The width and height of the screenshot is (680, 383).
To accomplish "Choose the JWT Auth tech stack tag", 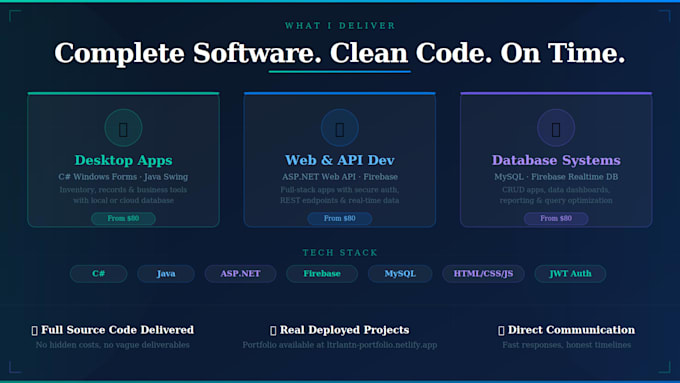I will [570, 274].
